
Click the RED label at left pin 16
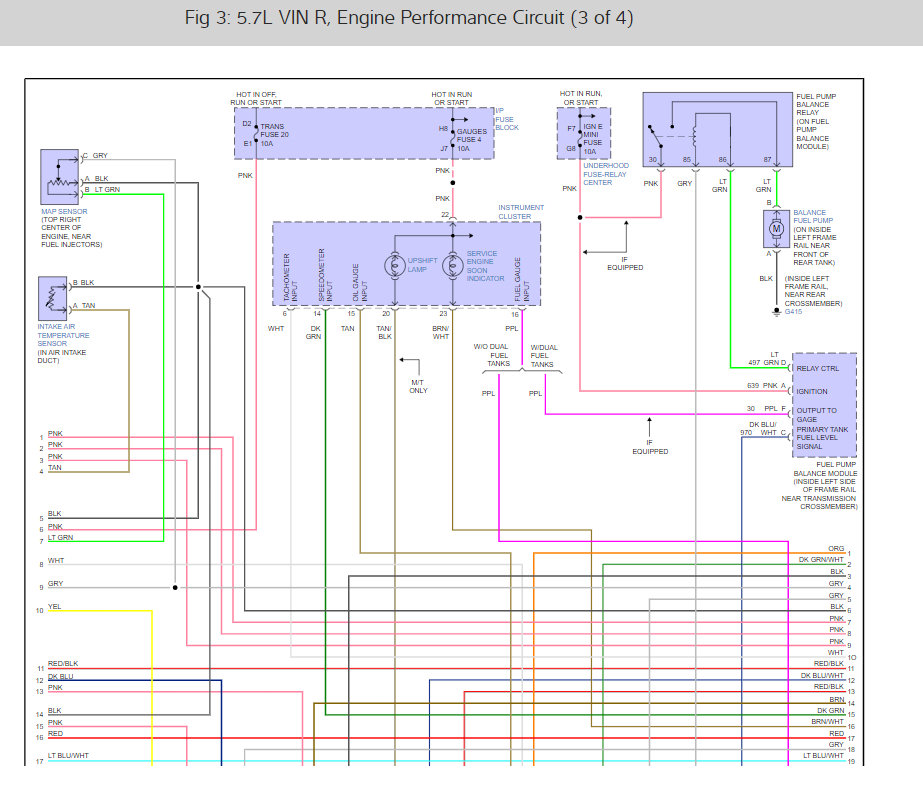(x=55, y=734)
